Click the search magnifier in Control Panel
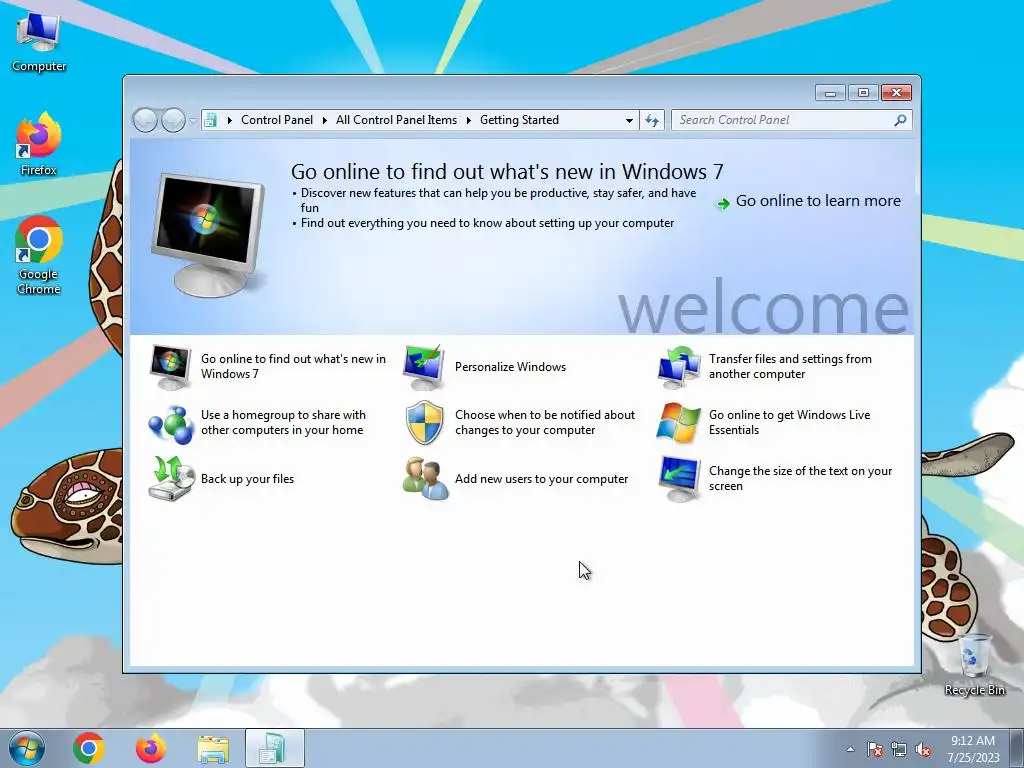 coord(901,120)
